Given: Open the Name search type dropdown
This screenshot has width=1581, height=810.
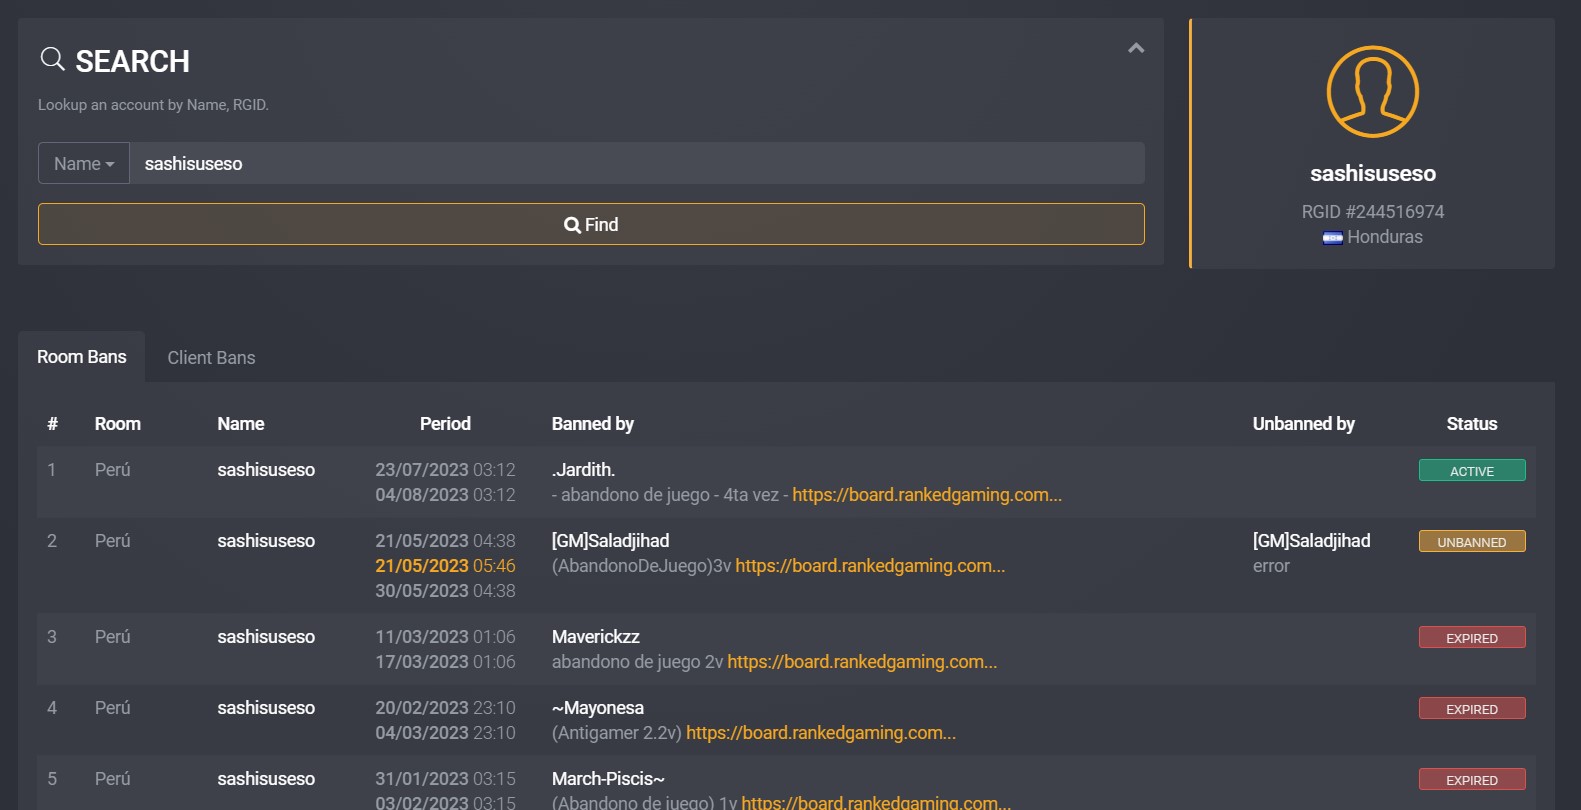Looking at the screenshot, I should coord(84,163).
